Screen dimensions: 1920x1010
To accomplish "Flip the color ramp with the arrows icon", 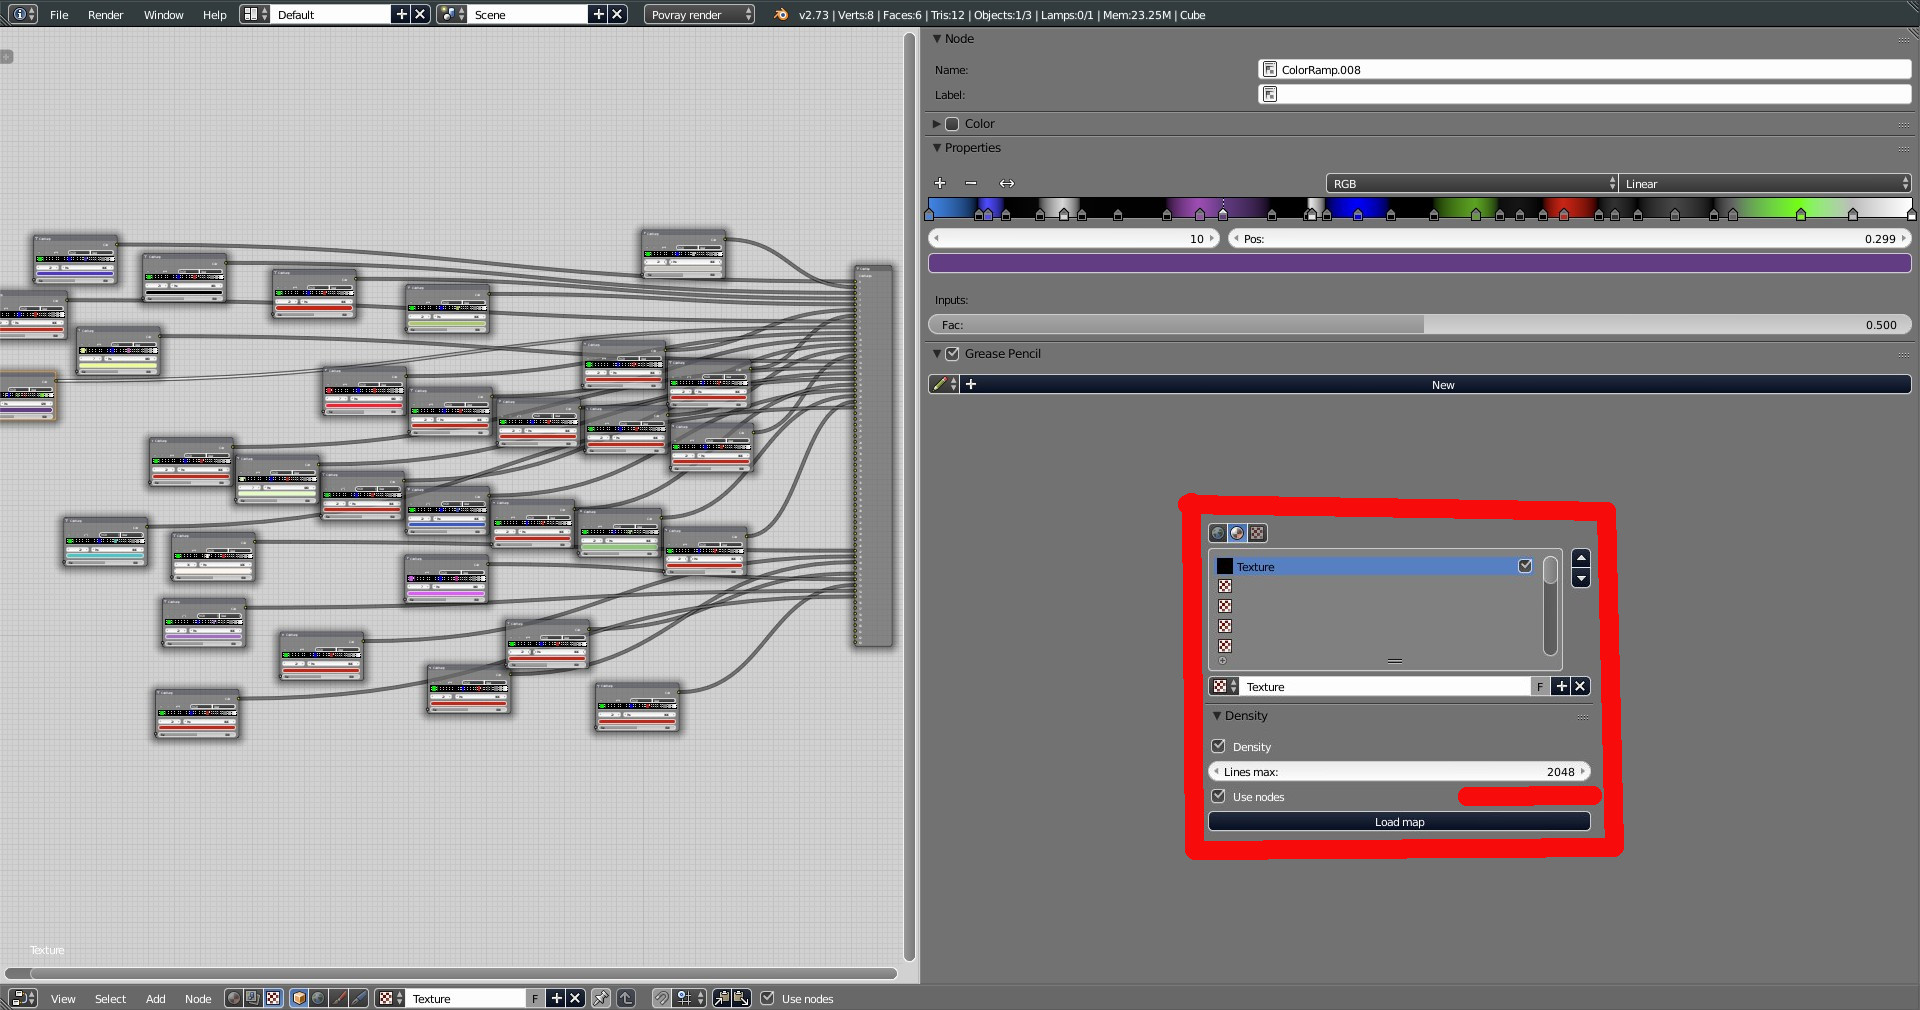I will (x=1006, y=183).
